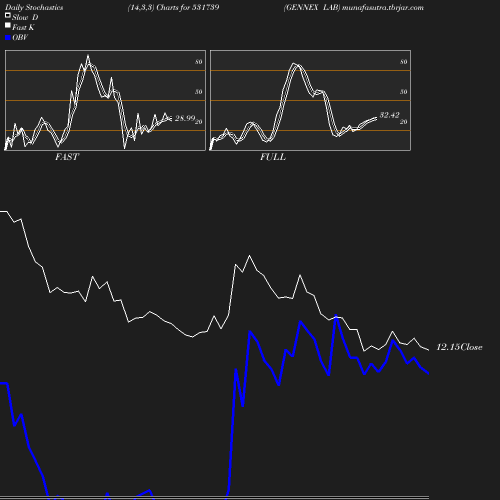Click the FULL chart label
Viewport: 500px width, 500px height.
click(x=273, y=157)
